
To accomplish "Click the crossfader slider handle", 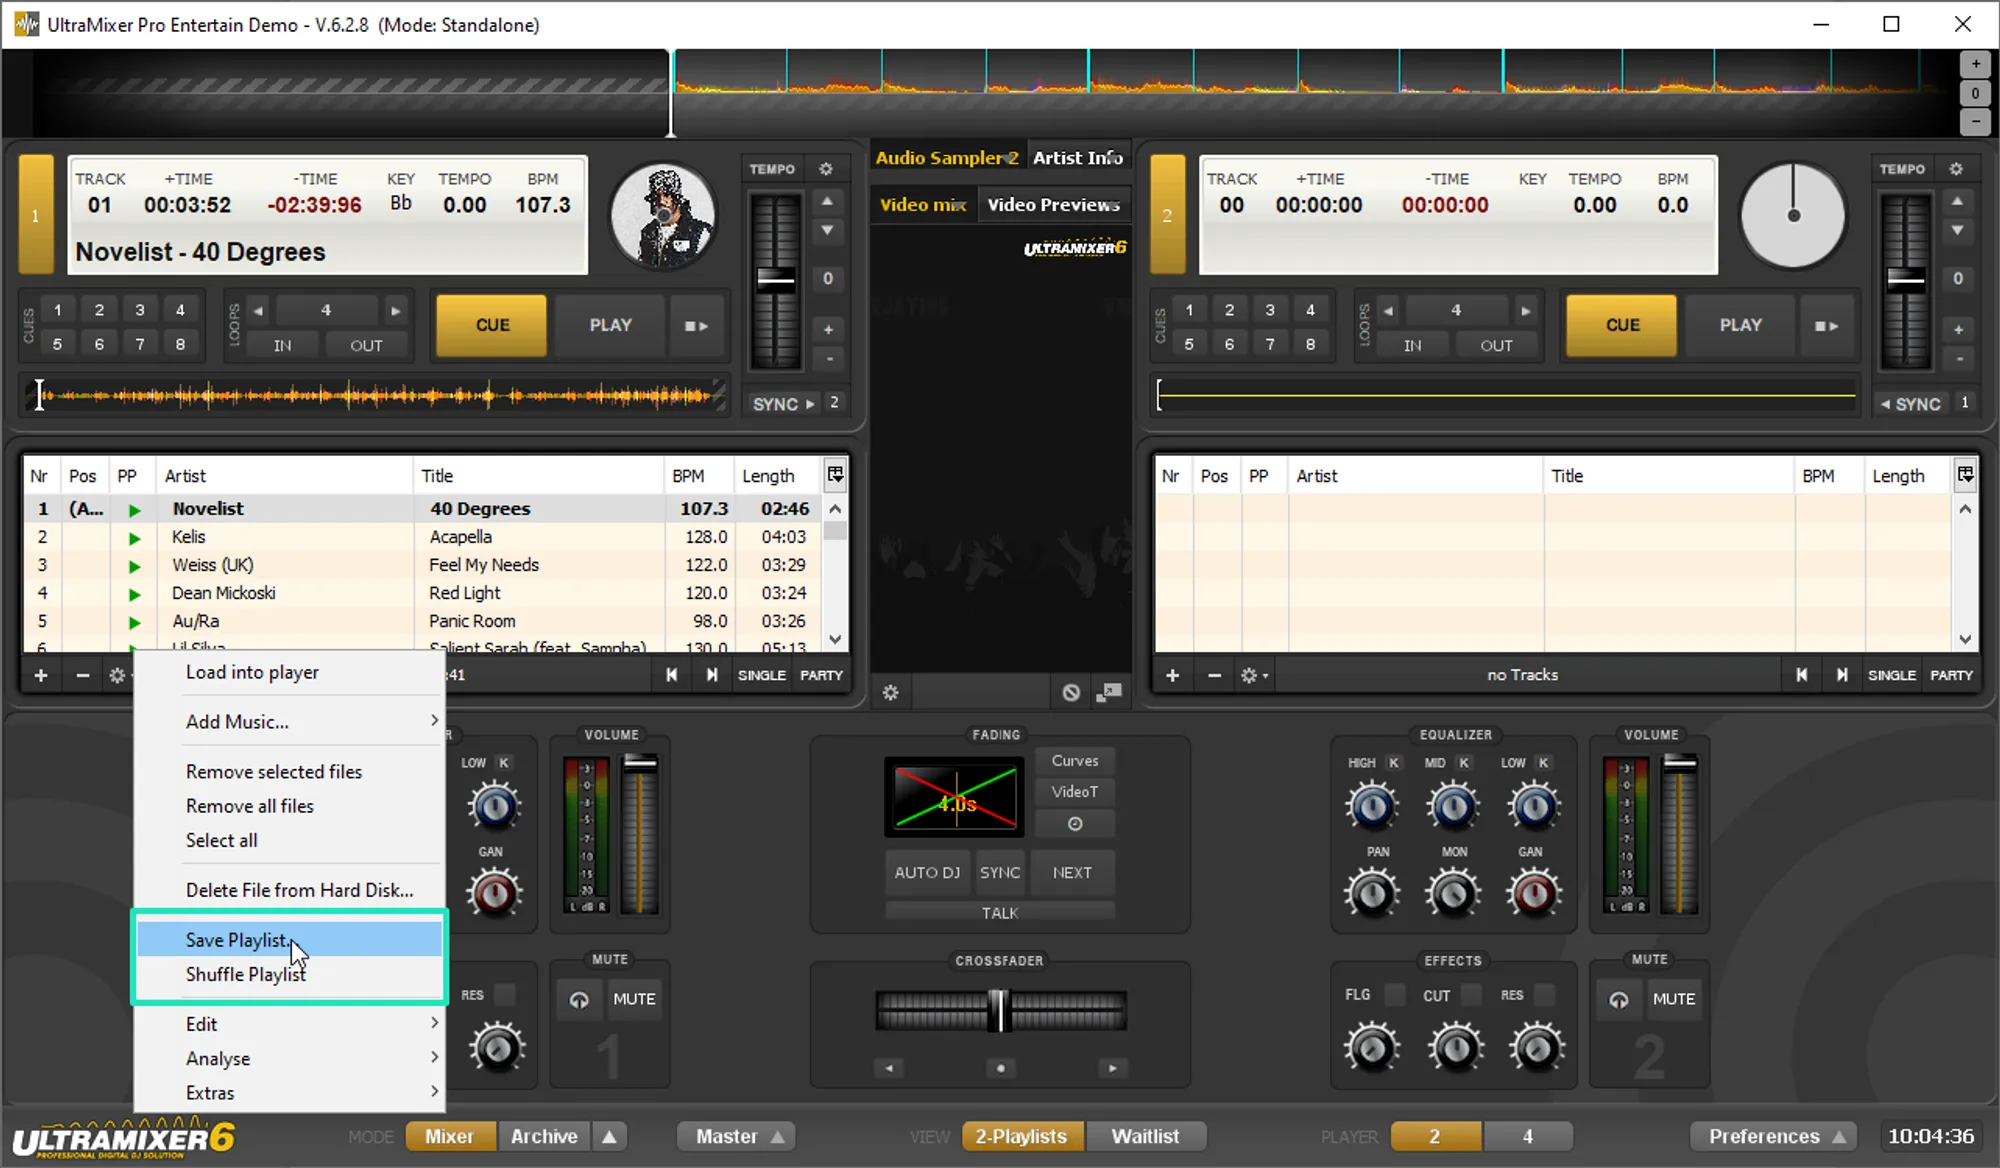I will (x=999, y=1010).
